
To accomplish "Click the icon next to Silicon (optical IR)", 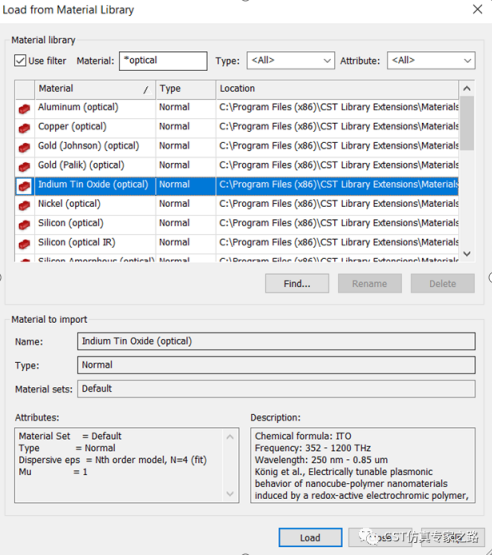I will [24, 244].
